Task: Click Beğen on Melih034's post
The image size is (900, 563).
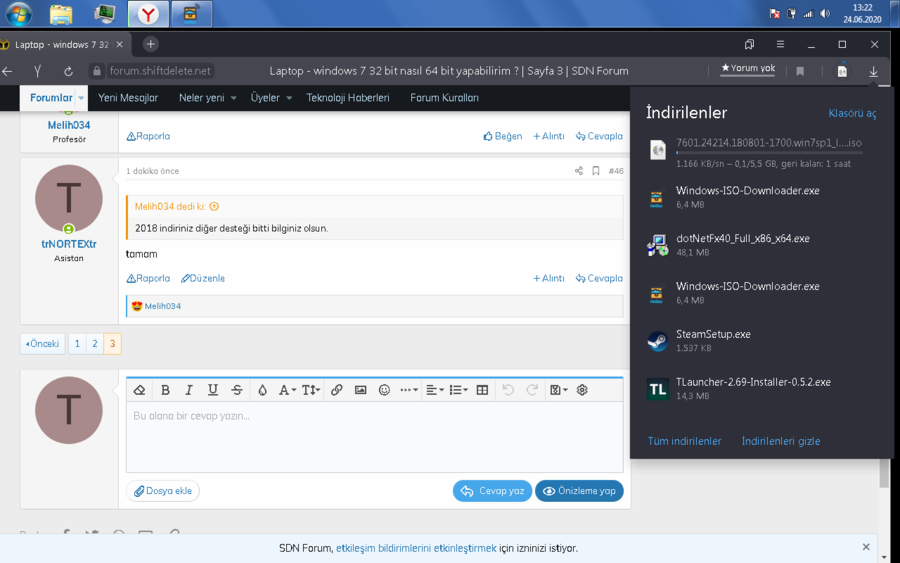Action: click(503, 136)
